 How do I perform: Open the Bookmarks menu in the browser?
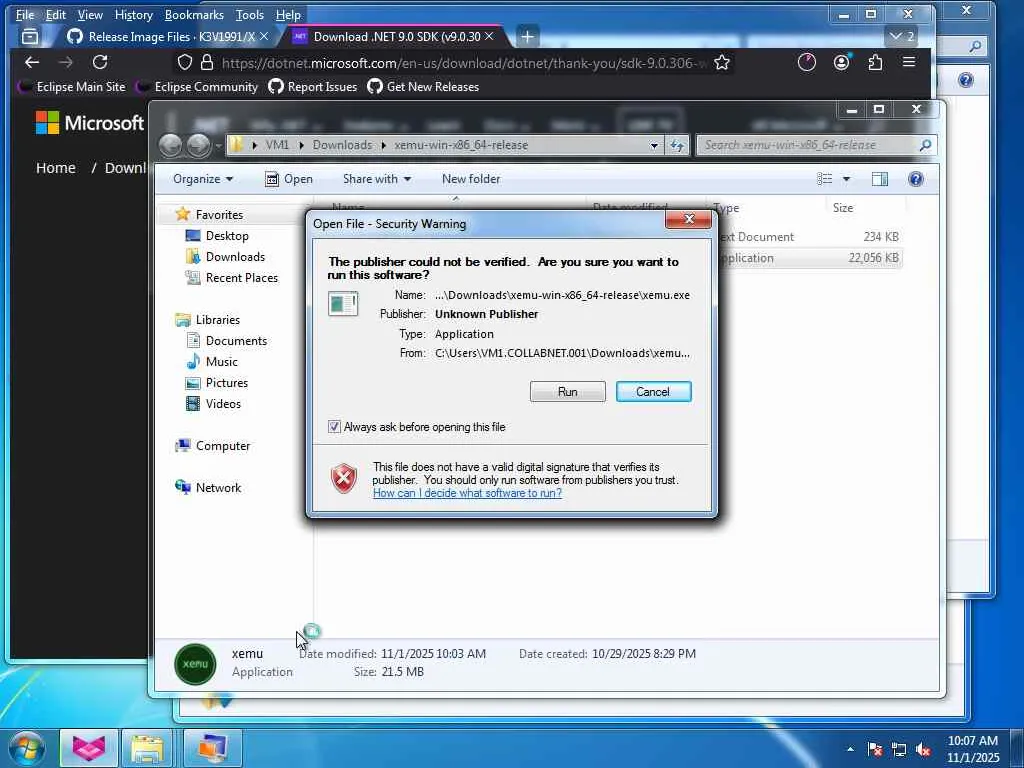tap(194, 14)
